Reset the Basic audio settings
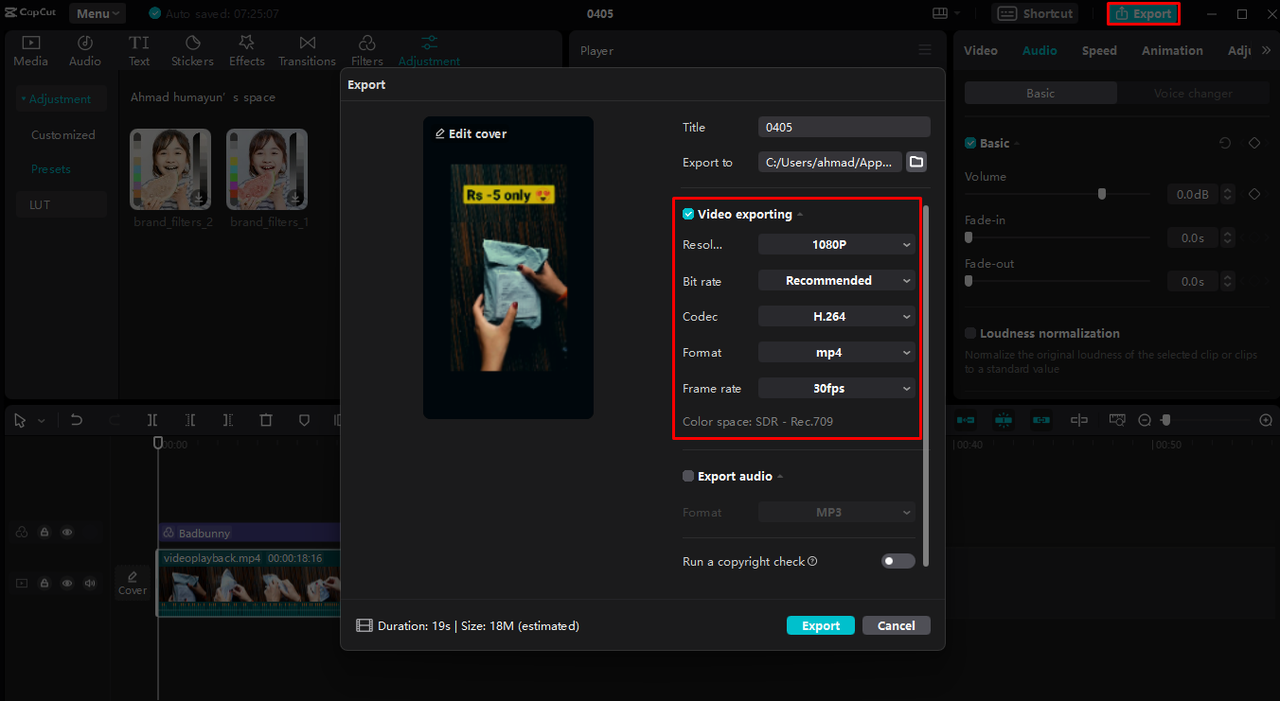This screenshot has width=1280, height=701. coord(1225,143)
